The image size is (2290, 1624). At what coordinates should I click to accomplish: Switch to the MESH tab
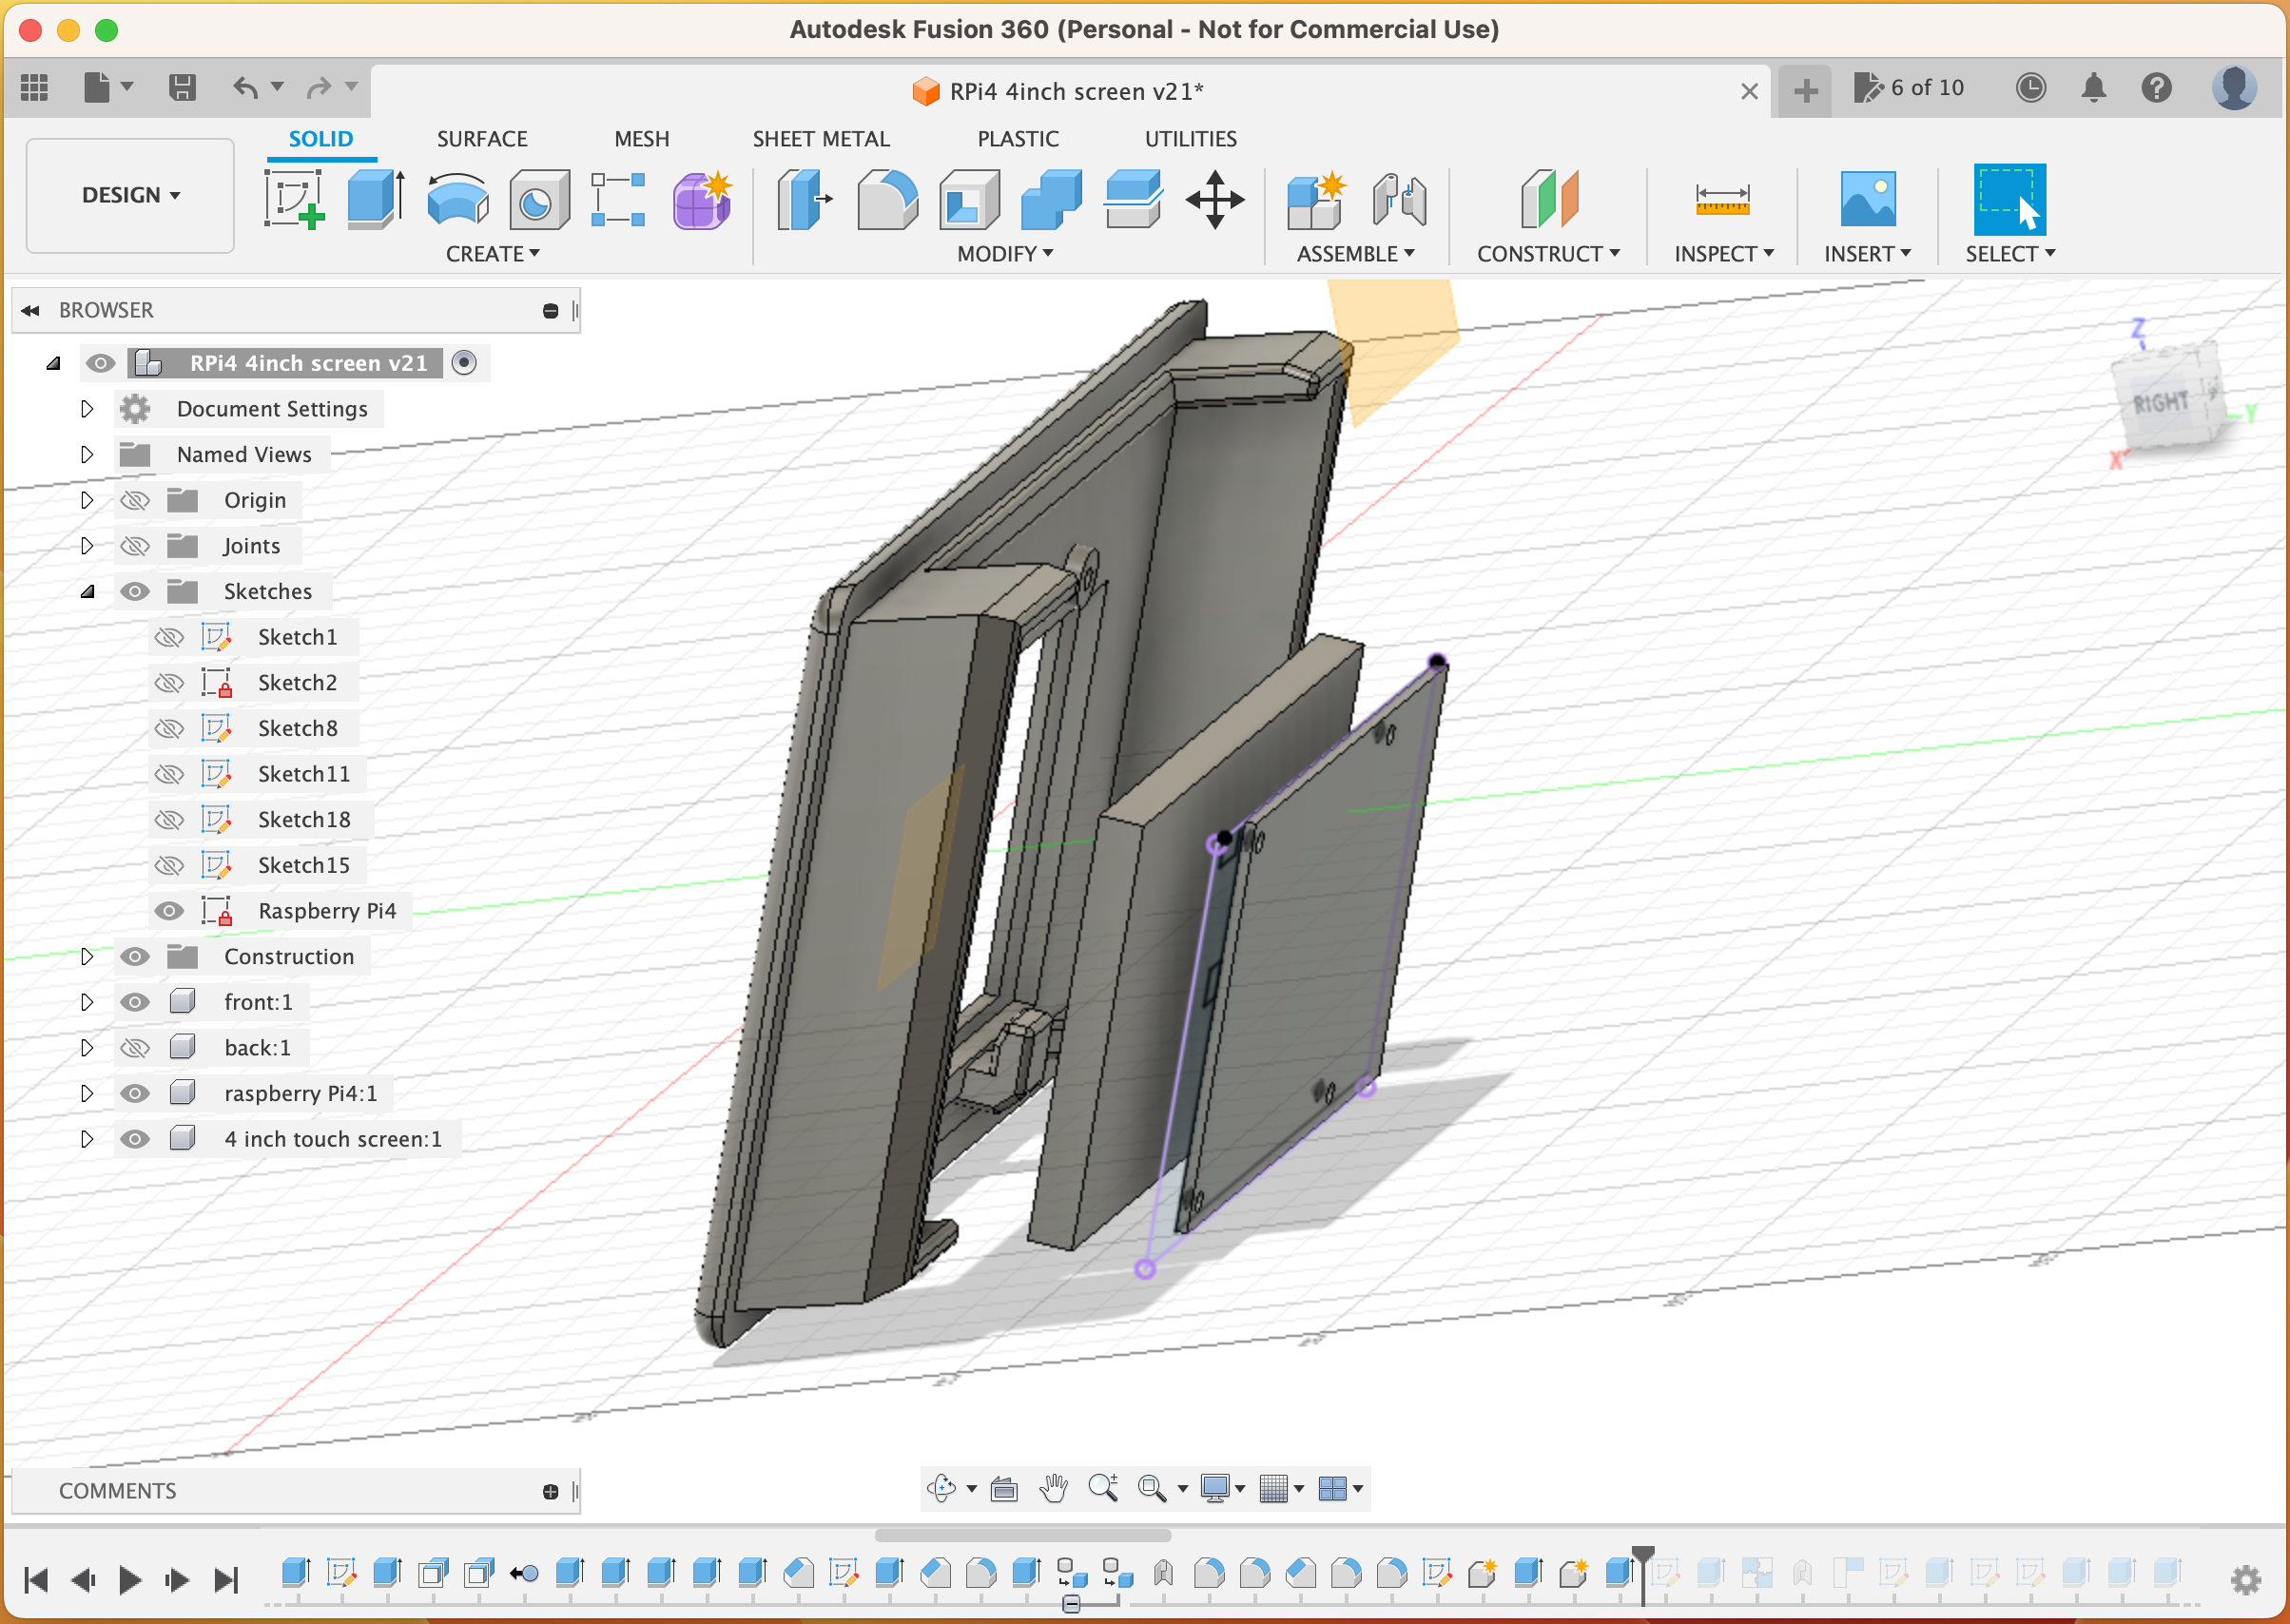tap(641, 139)
